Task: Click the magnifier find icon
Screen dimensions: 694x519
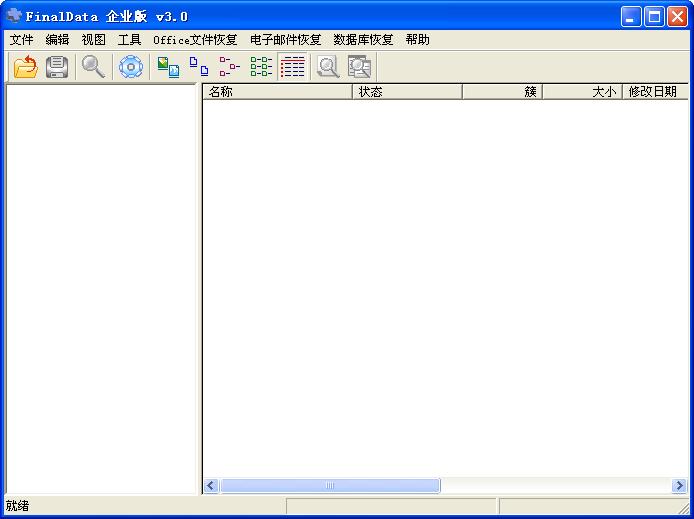Action: tap(93, 67)
